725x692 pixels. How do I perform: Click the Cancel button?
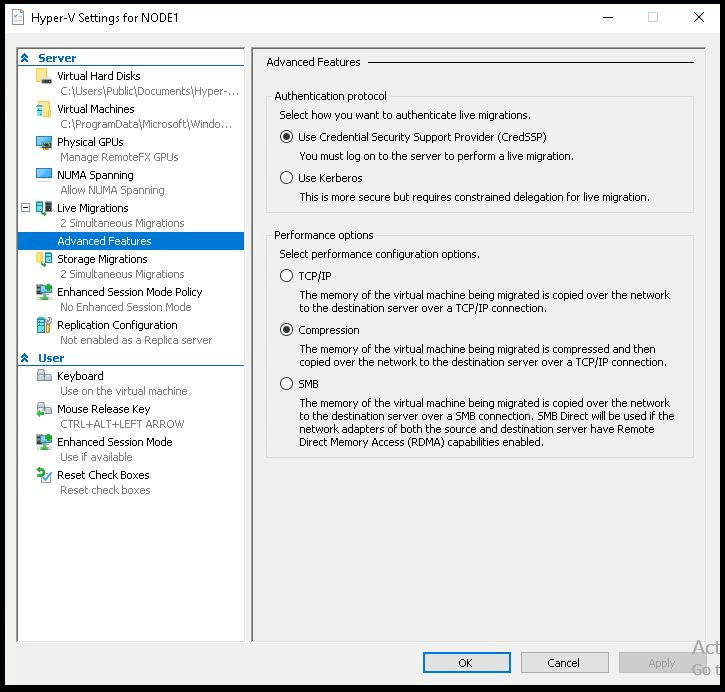(564, 663)
